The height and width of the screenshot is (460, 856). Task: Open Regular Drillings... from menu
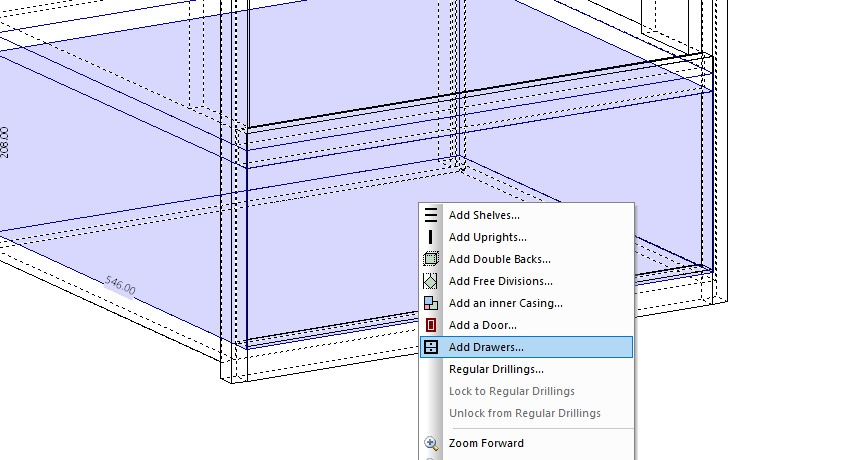[x=526, y=369]
